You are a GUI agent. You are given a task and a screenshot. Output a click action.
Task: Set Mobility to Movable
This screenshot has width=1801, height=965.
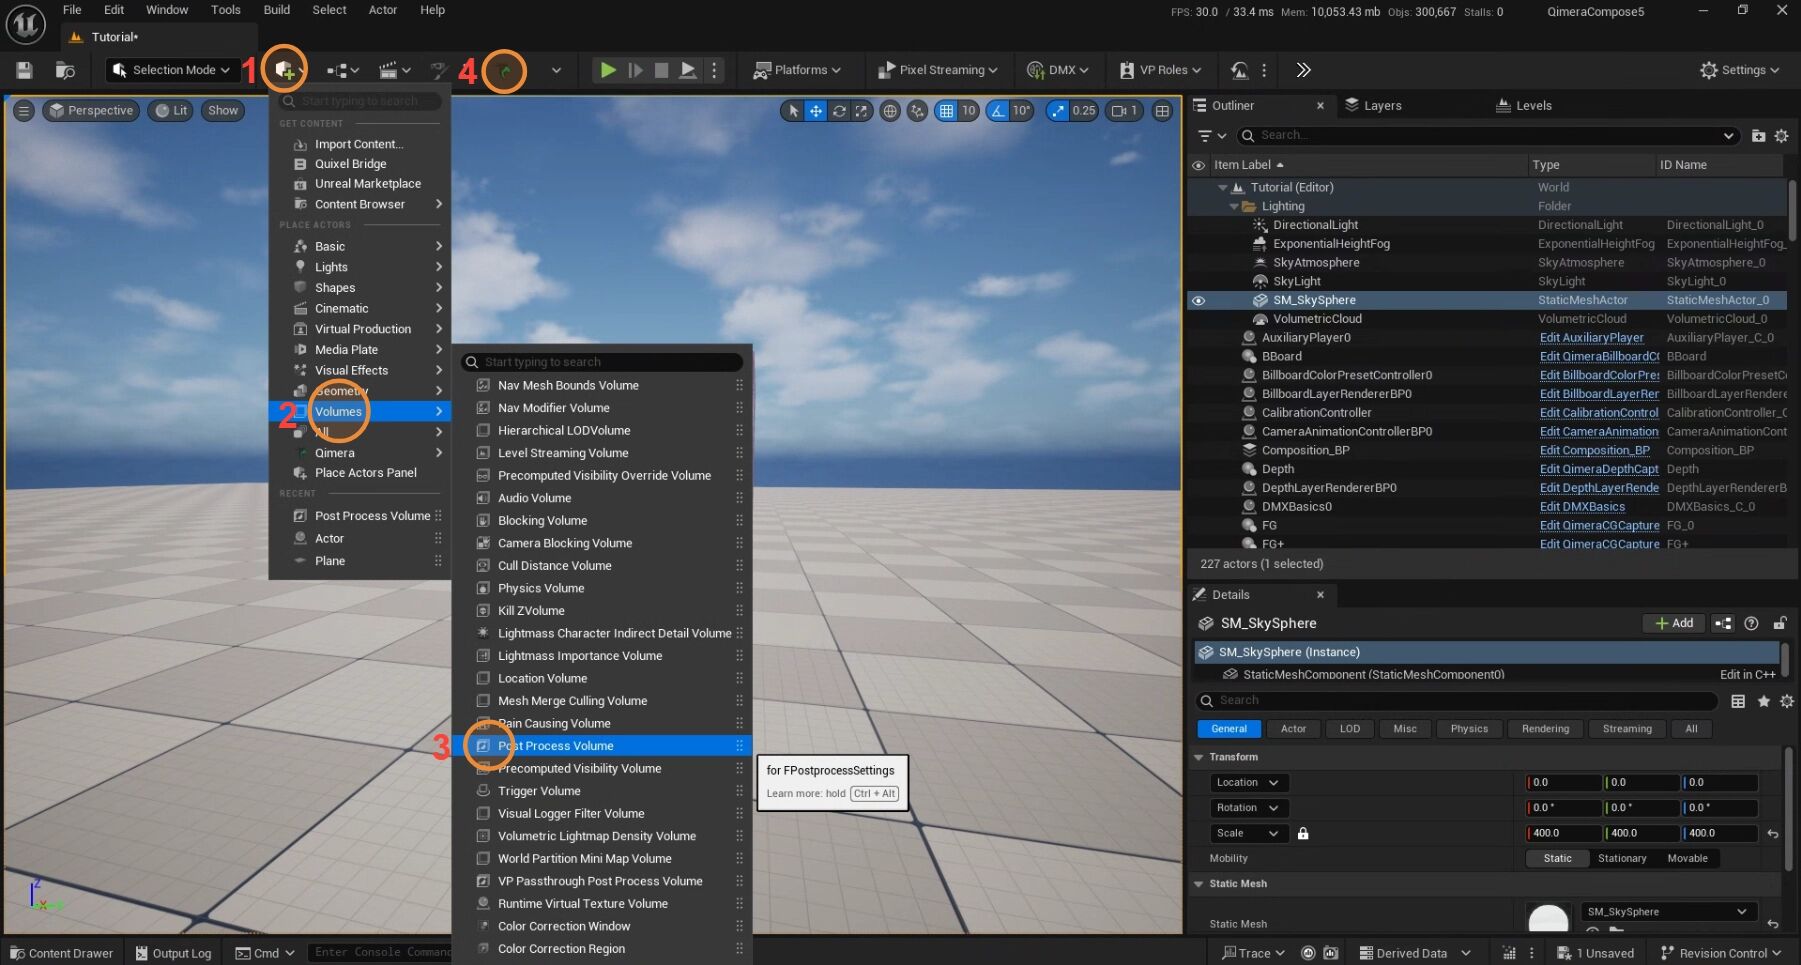[1687, 858]
